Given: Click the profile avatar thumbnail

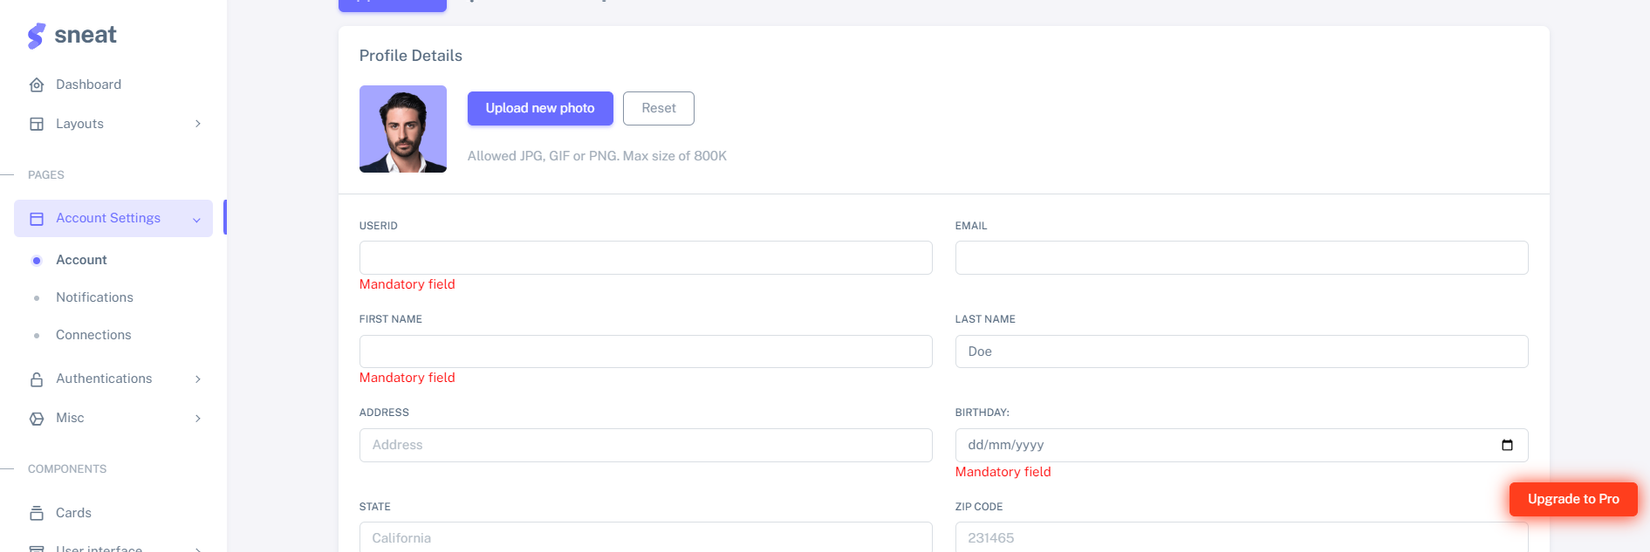Looking at the screenshot, I should point(403,129).
